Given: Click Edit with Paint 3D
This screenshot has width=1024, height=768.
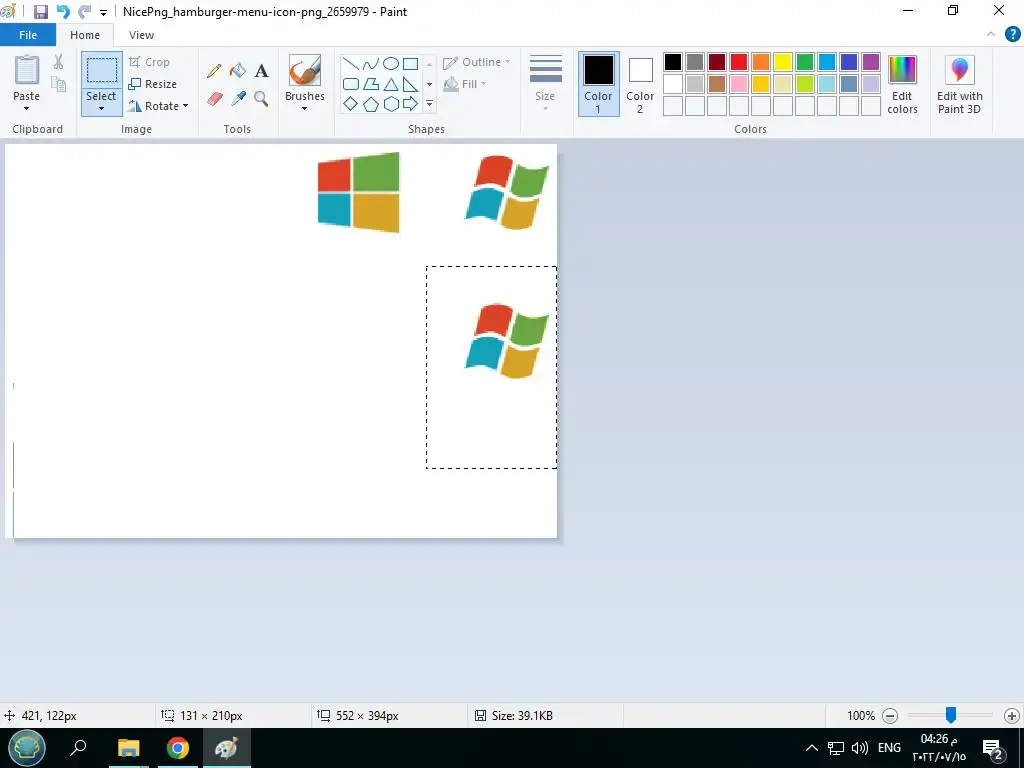Looking at the screenshot, I should click(959, 84).
